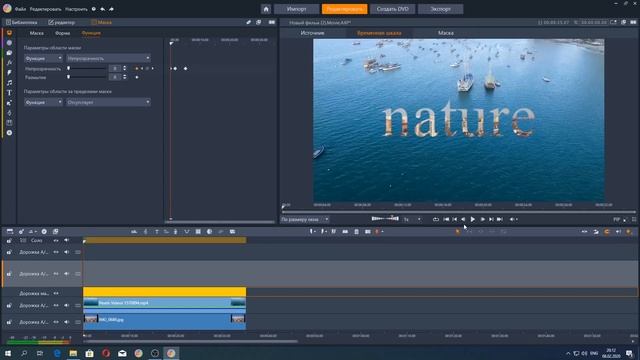
Task: Switch preview to Источник tab
Action: pyautogui.click(x=312, y=33)
